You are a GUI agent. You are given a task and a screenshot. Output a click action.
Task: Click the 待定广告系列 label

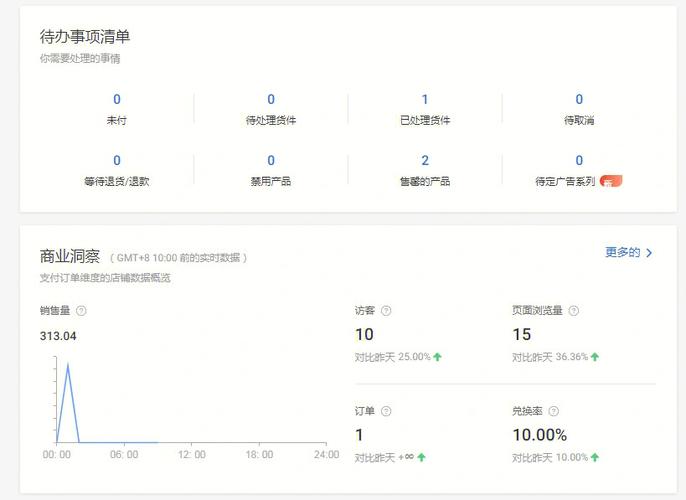pyautogui.click(x=565, y=181)
